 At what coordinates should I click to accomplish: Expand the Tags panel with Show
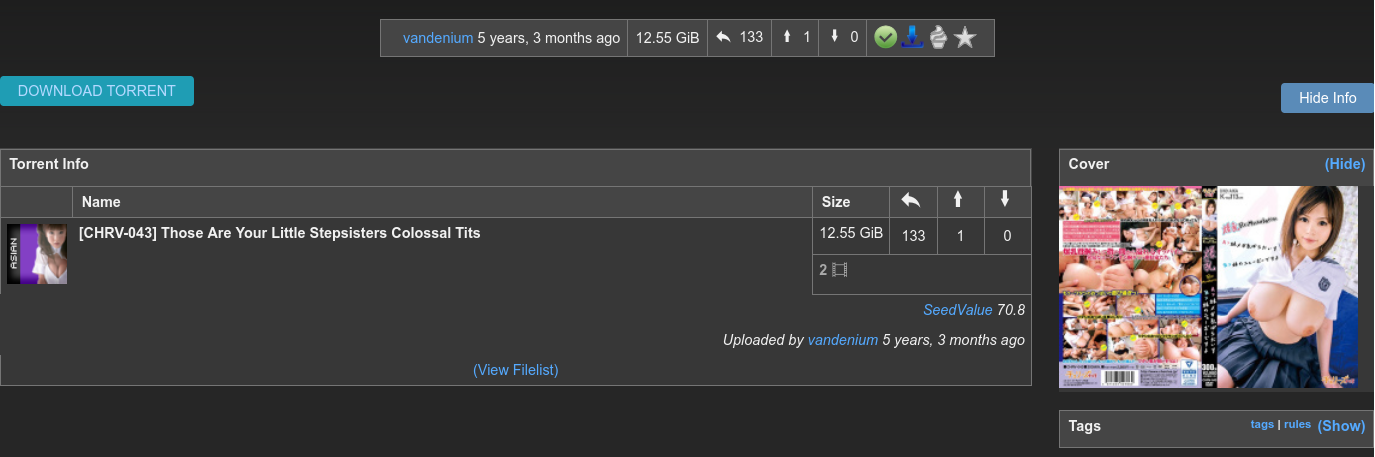click(x=1341, y=426)
